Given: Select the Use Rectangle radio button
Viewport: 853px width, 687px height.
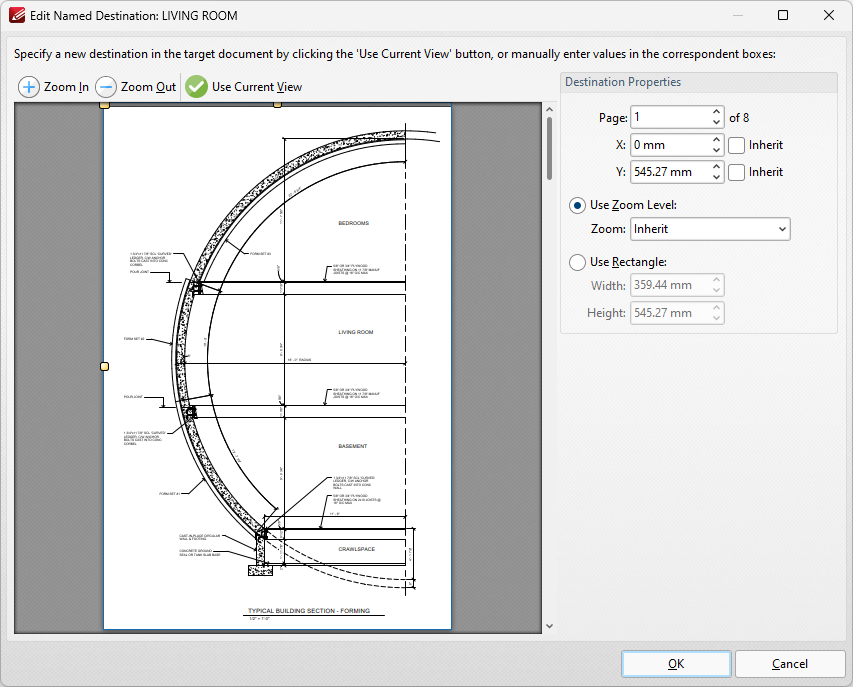Looking at the screenshot, I should pyautogui.click(x=577, y=262).
